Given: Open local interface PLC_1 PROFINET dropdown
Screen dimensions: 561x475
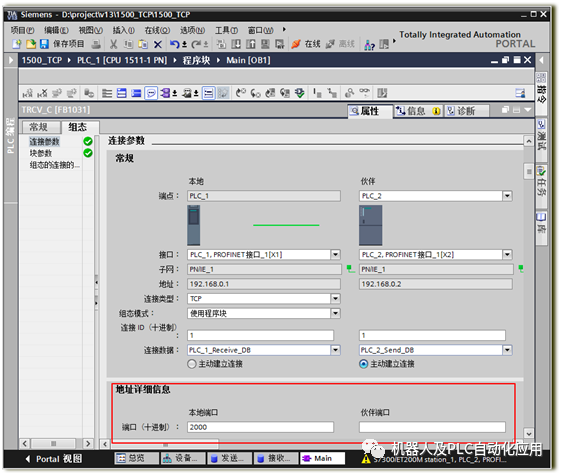Looking at the screenshot, I should [335, 255].
